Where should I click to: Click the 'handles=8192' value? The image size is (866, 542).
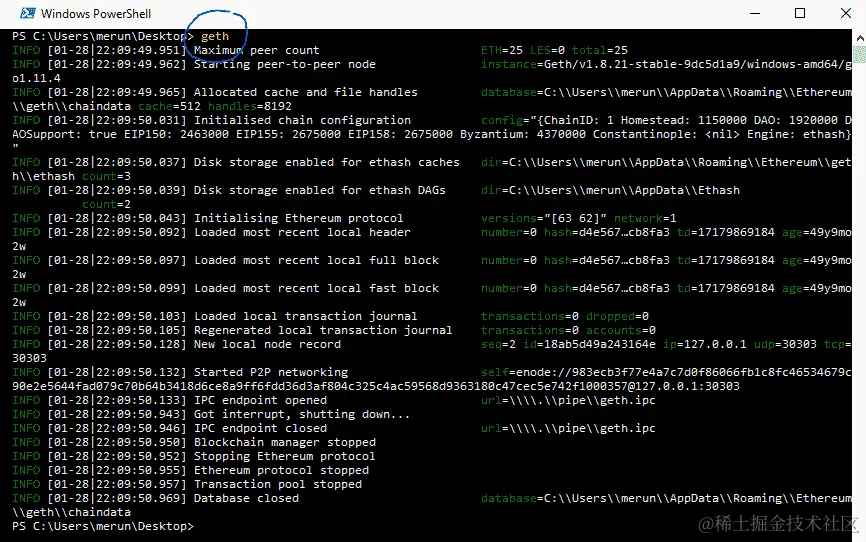click(x=250, y=106)
